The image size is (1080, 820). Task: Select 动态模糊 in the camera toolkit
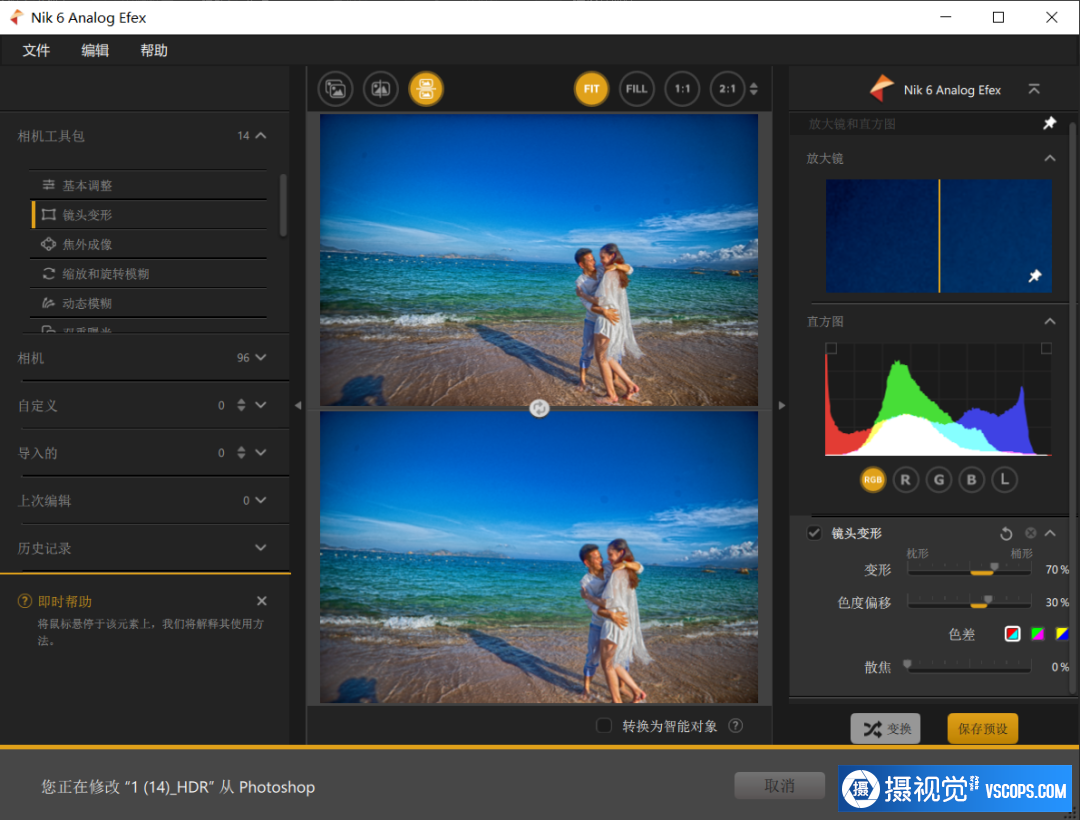coord(149,304)
